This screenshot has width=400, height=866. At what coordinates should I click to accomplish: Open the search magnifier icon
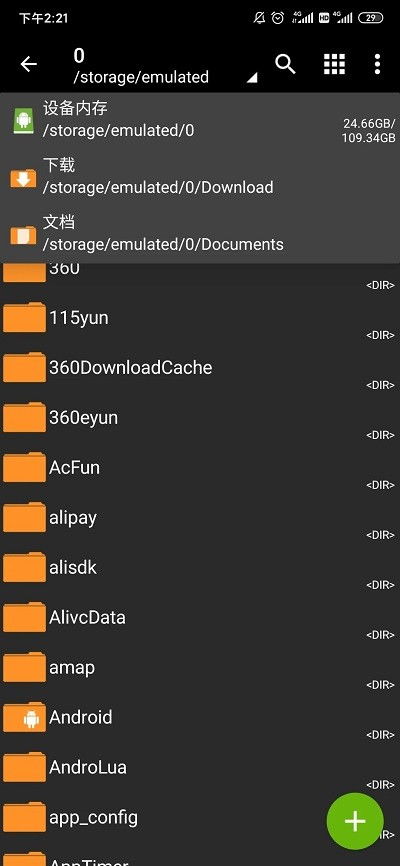[285, 65]
